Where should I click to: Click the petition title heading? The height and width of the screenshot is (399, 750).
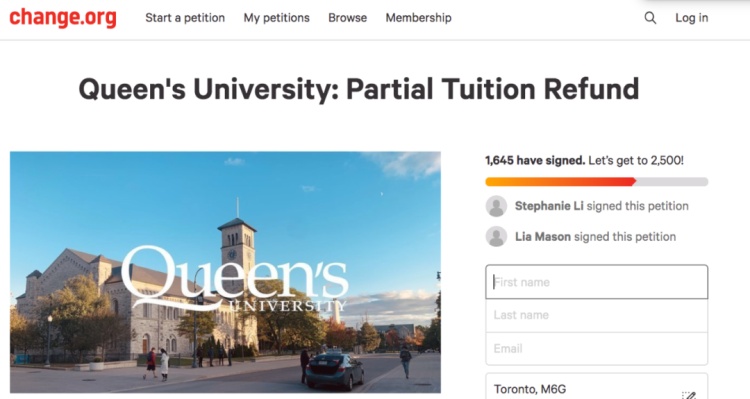click(x=359, y=89)
